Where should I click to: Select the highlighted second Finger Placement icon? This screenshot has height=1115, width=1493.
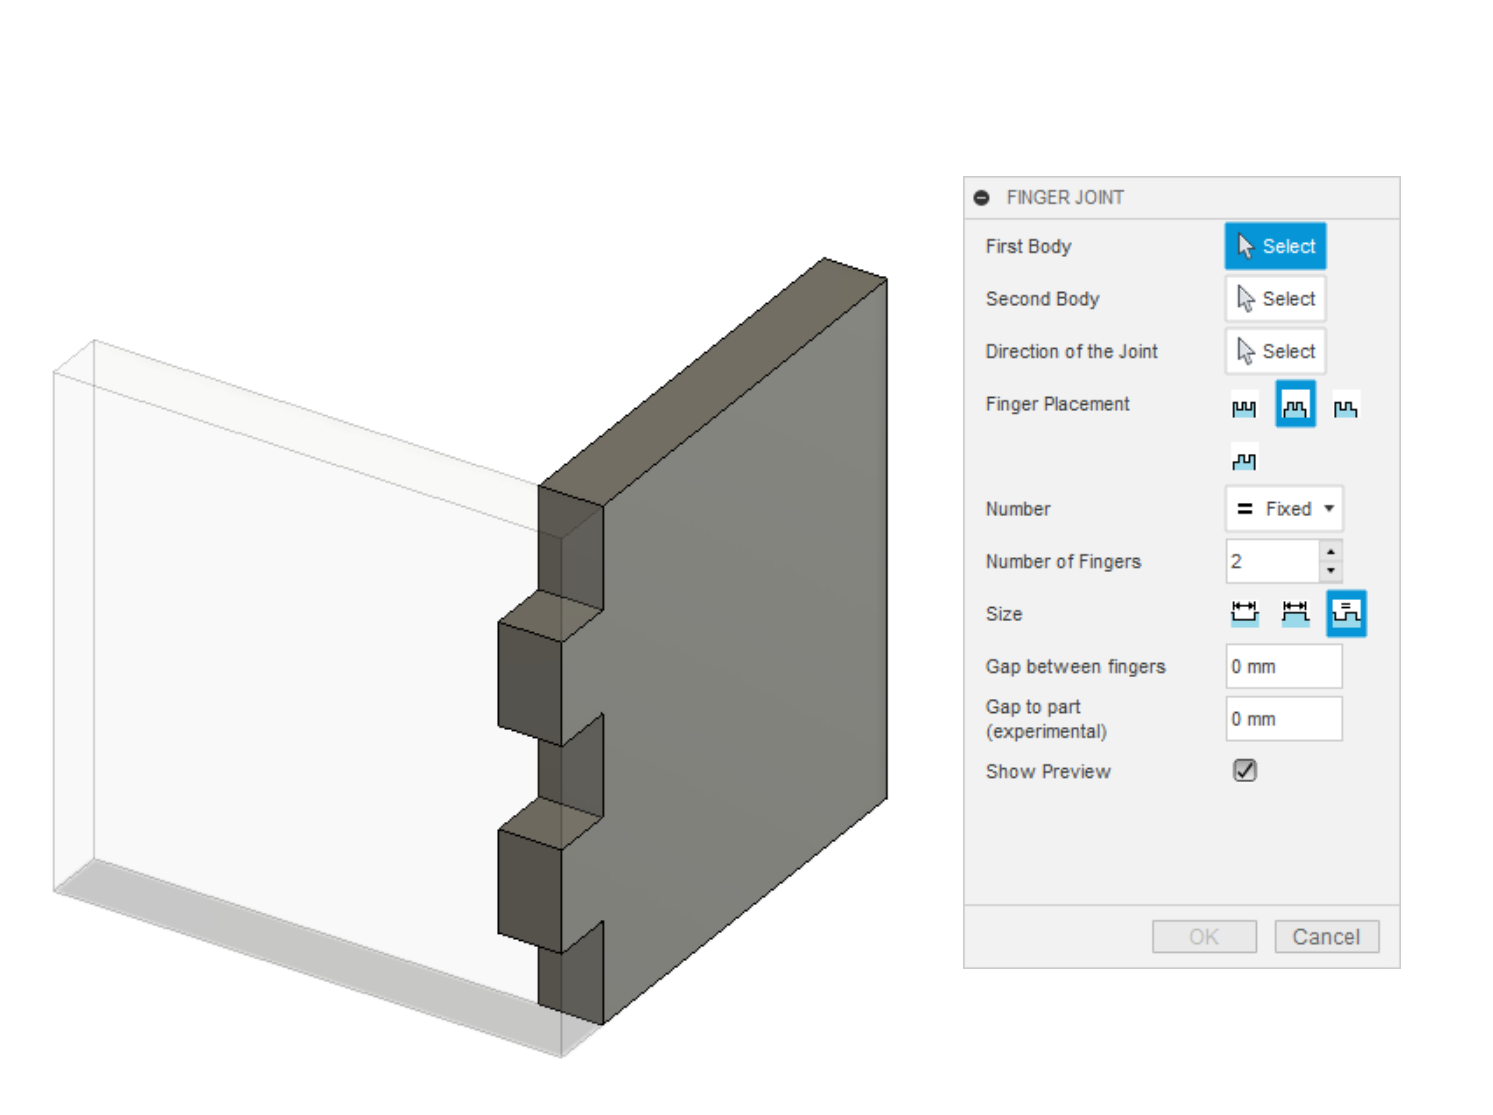click(x=1295, y=406)
